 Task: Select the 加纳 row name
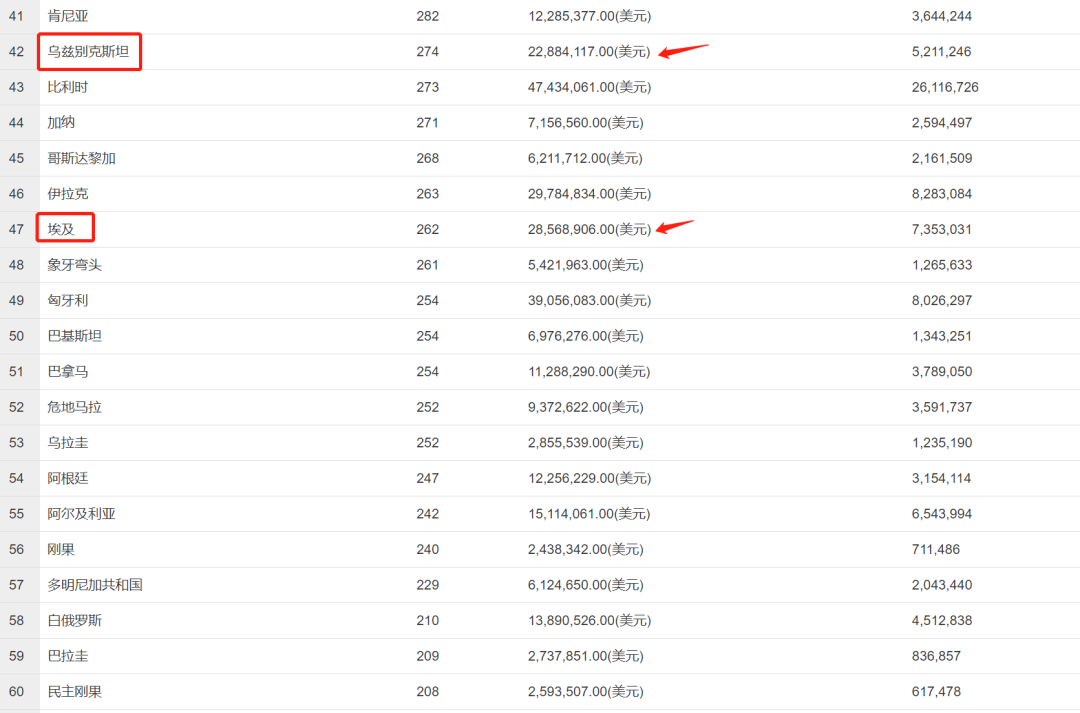61,123
